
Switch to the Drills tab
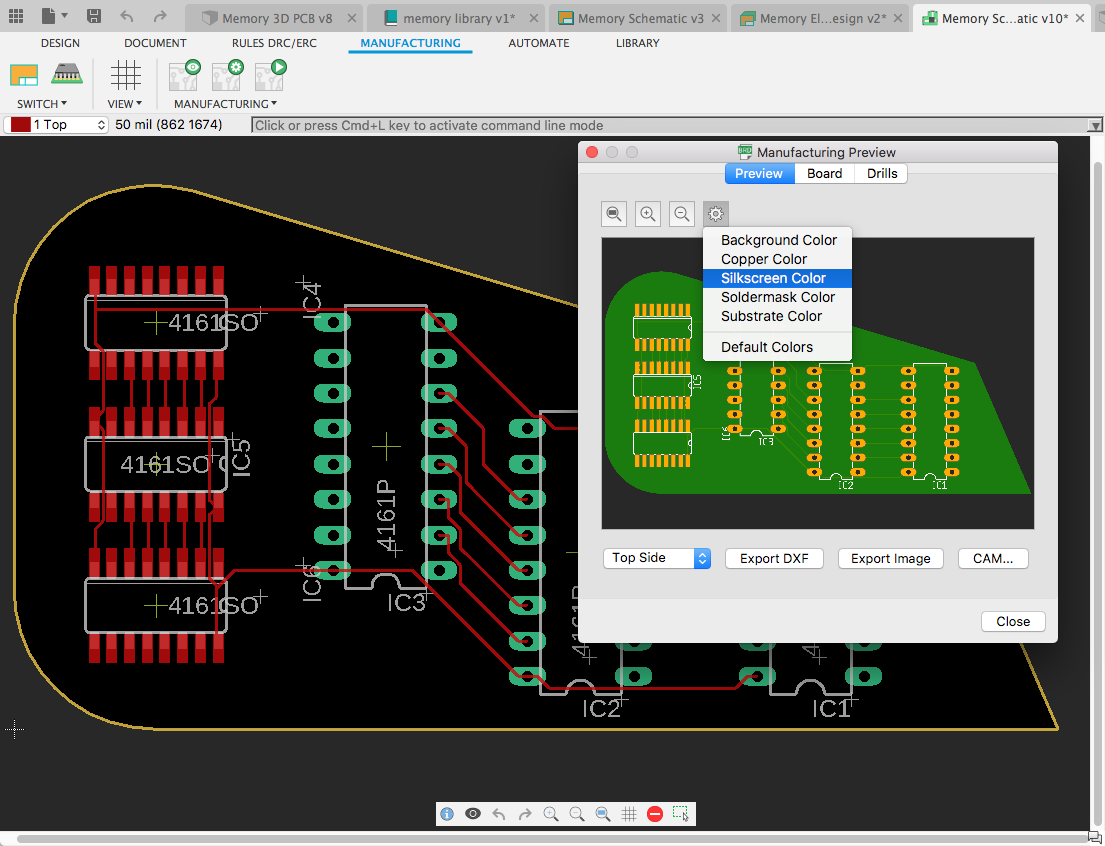(x=881, y=173)
